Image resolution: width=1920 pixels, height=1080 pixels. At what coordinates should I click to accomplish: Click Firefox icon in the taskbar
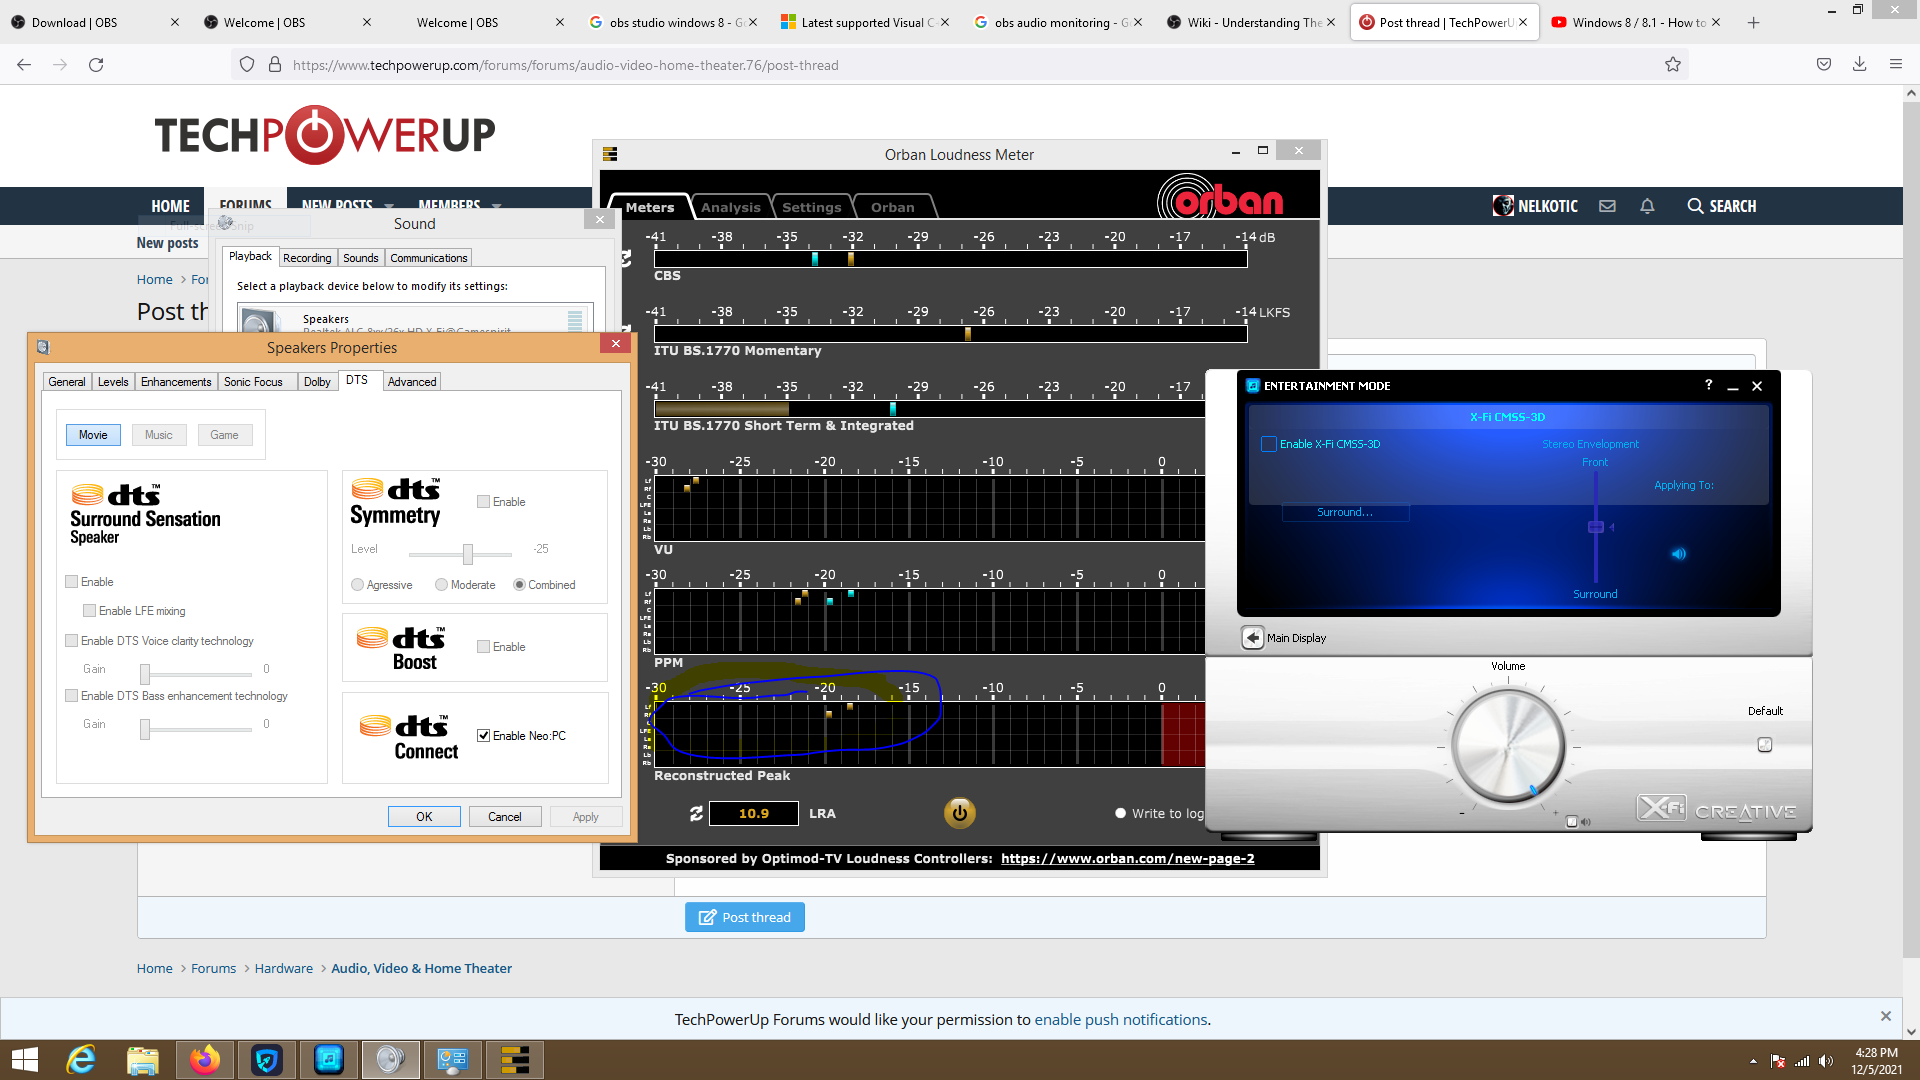click(x=205, y=1060)
